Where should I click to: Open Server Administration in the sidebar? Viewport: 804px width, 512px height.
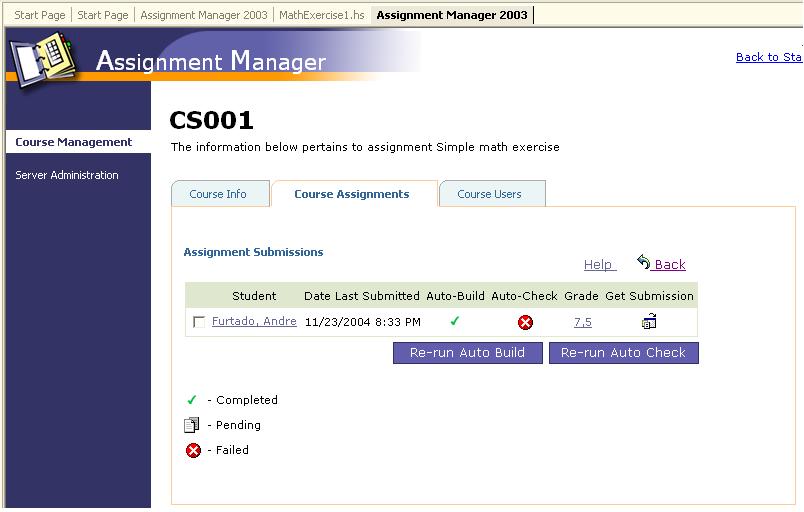click(x=67, y=175)
